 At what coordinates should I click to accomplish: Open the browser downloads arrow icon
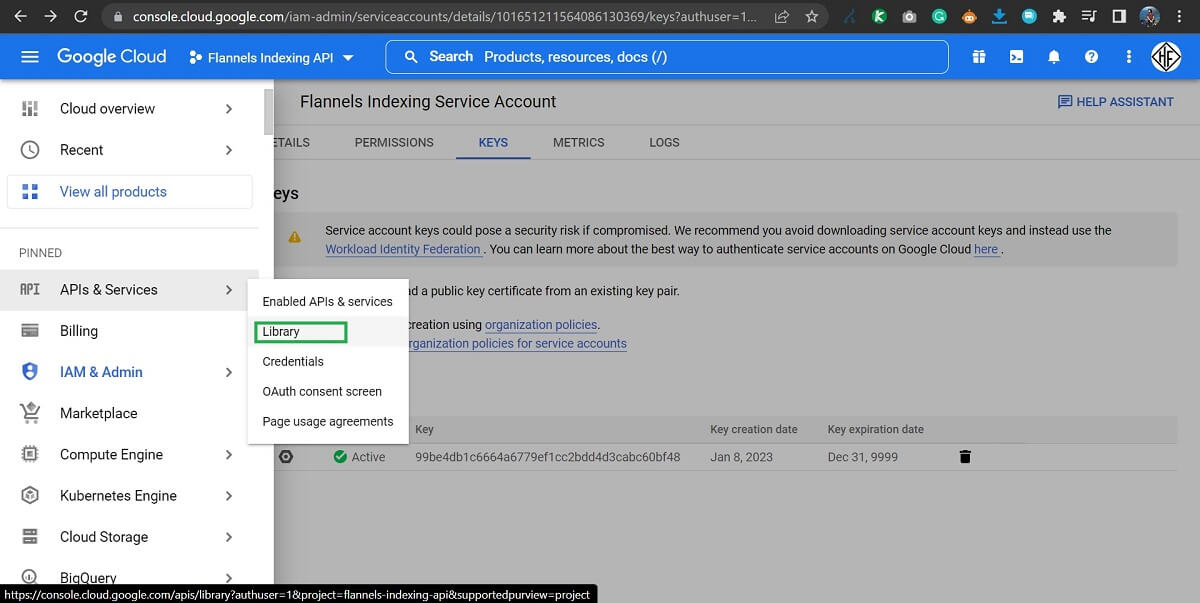[1000, 16]
